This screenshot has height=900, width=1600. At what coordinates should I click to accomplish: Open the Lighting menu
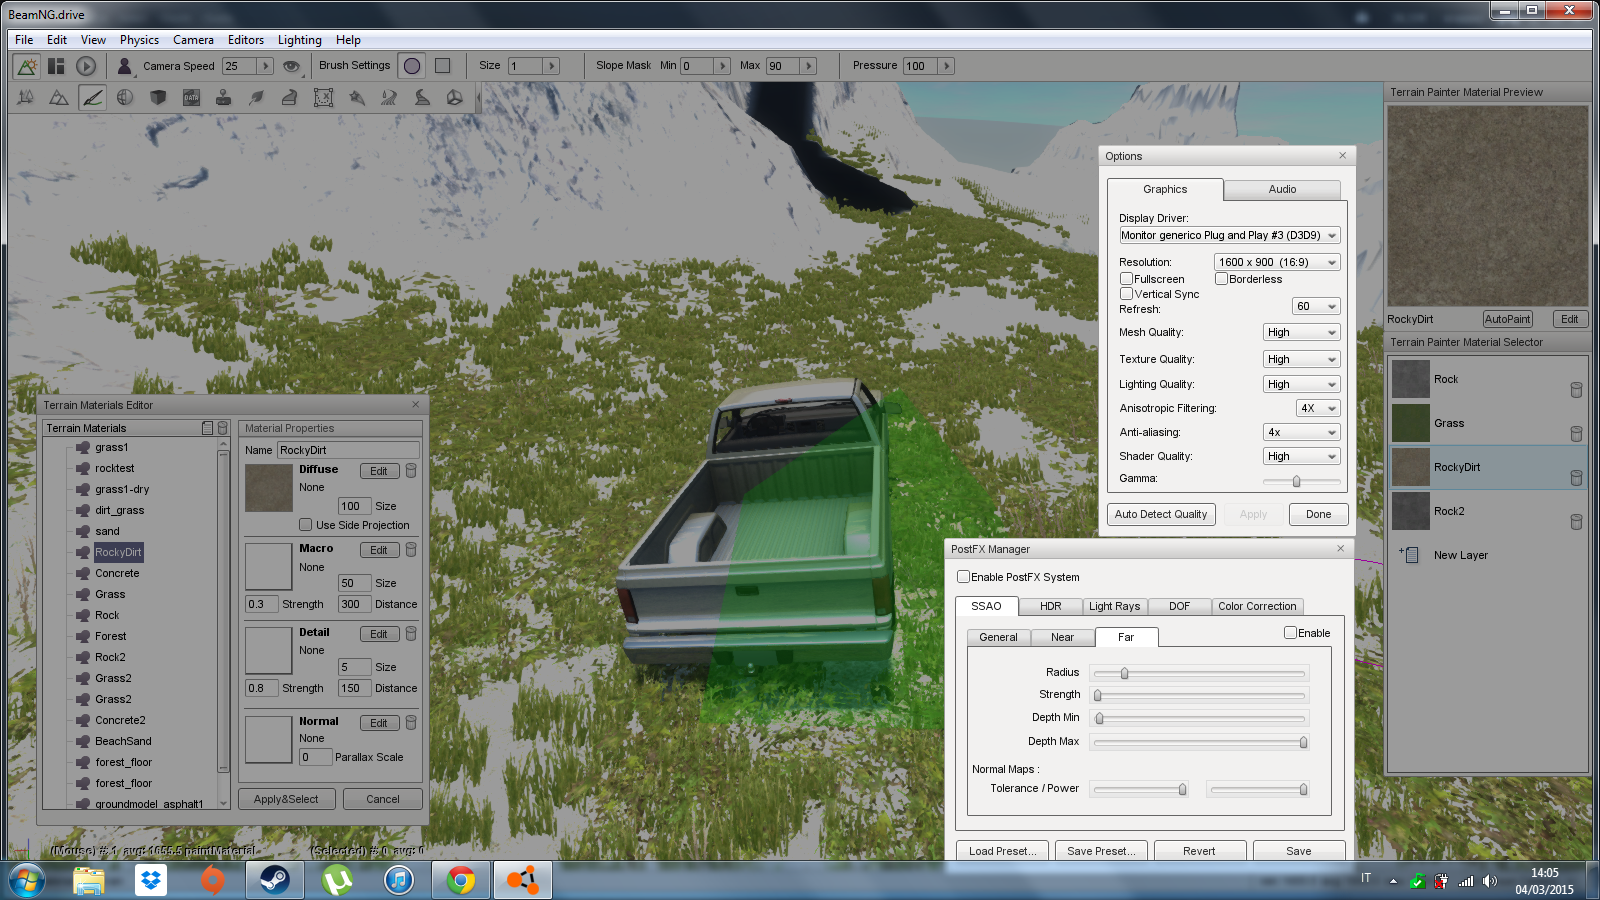[300, 40]
